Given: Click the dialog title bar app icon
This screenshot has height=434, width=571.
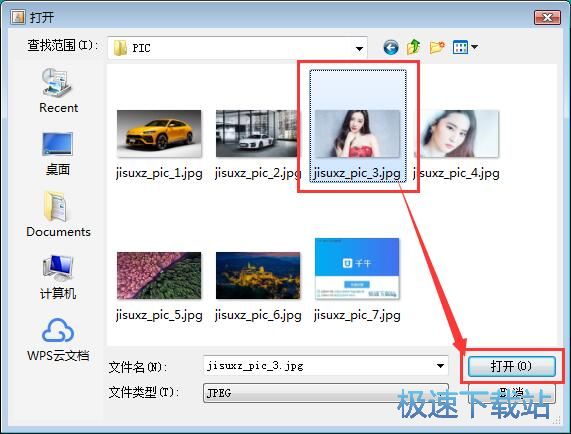Looking at the screenshot, I should [17, 17].
